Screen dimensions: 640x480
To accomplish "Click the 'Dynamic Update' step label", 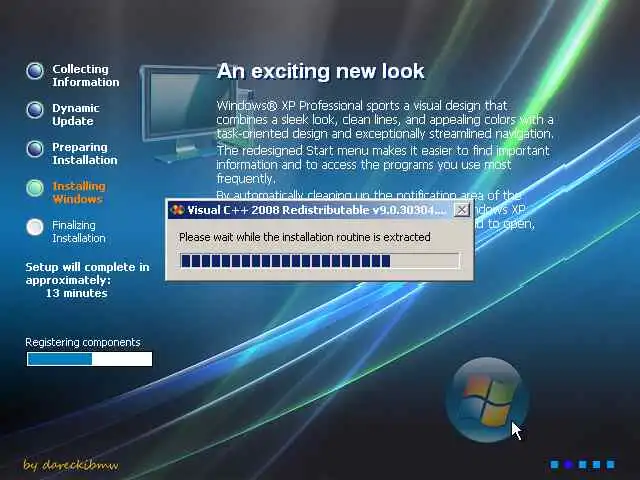I will click(76, 115).
